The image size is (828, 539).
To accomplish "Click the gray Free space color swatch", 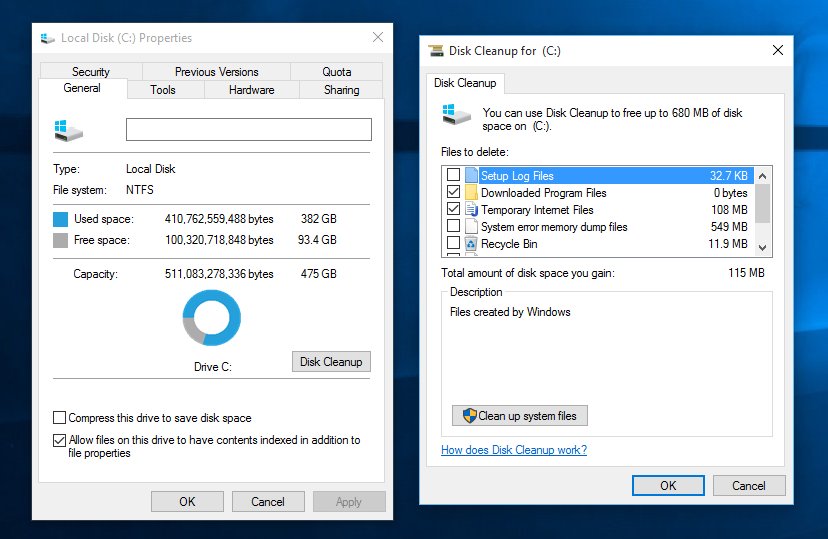I will click(x=61, y=241).
